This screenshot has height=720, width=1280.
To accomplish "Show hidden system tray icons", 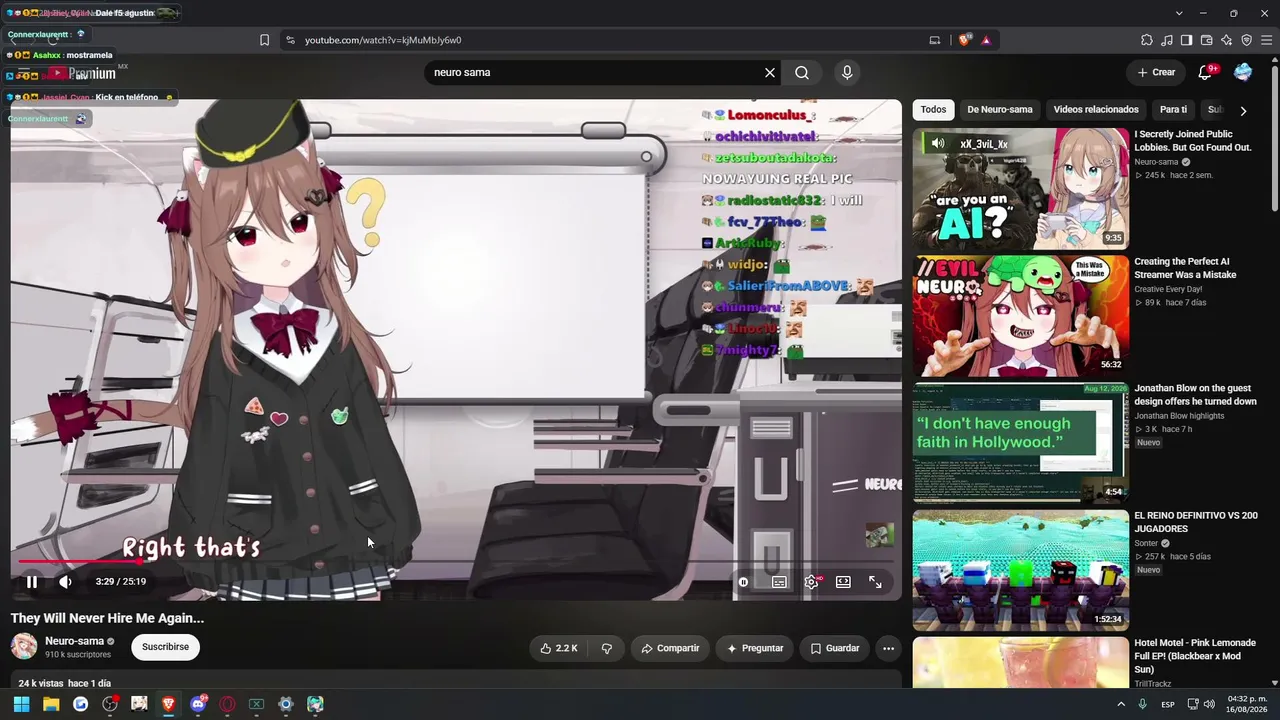I will 1119,704.
